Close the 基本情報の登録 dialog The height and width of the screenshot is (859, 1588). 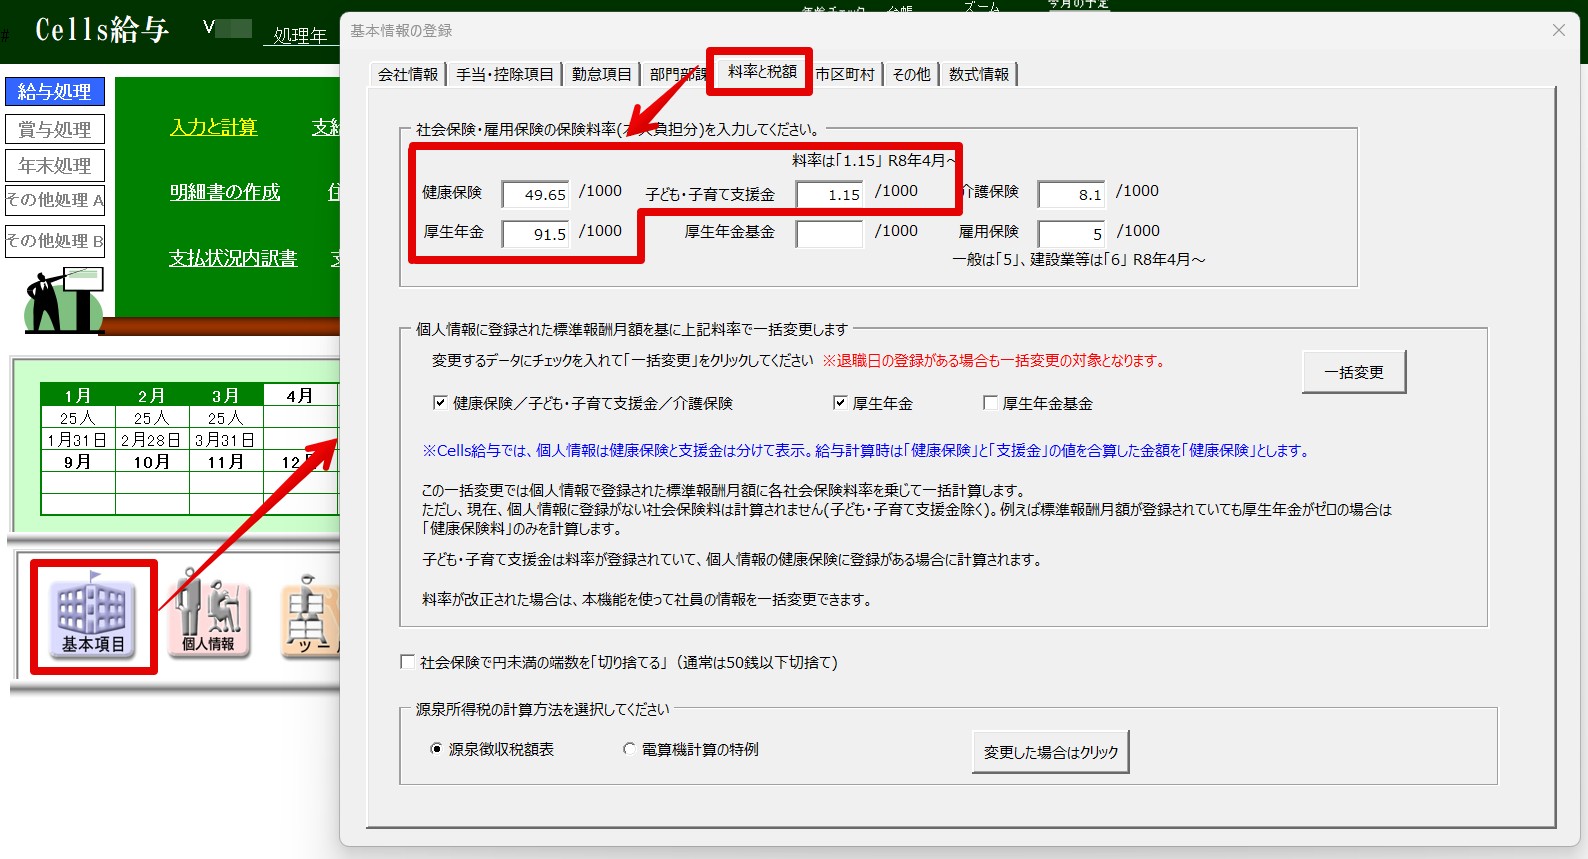[1558, 31]
